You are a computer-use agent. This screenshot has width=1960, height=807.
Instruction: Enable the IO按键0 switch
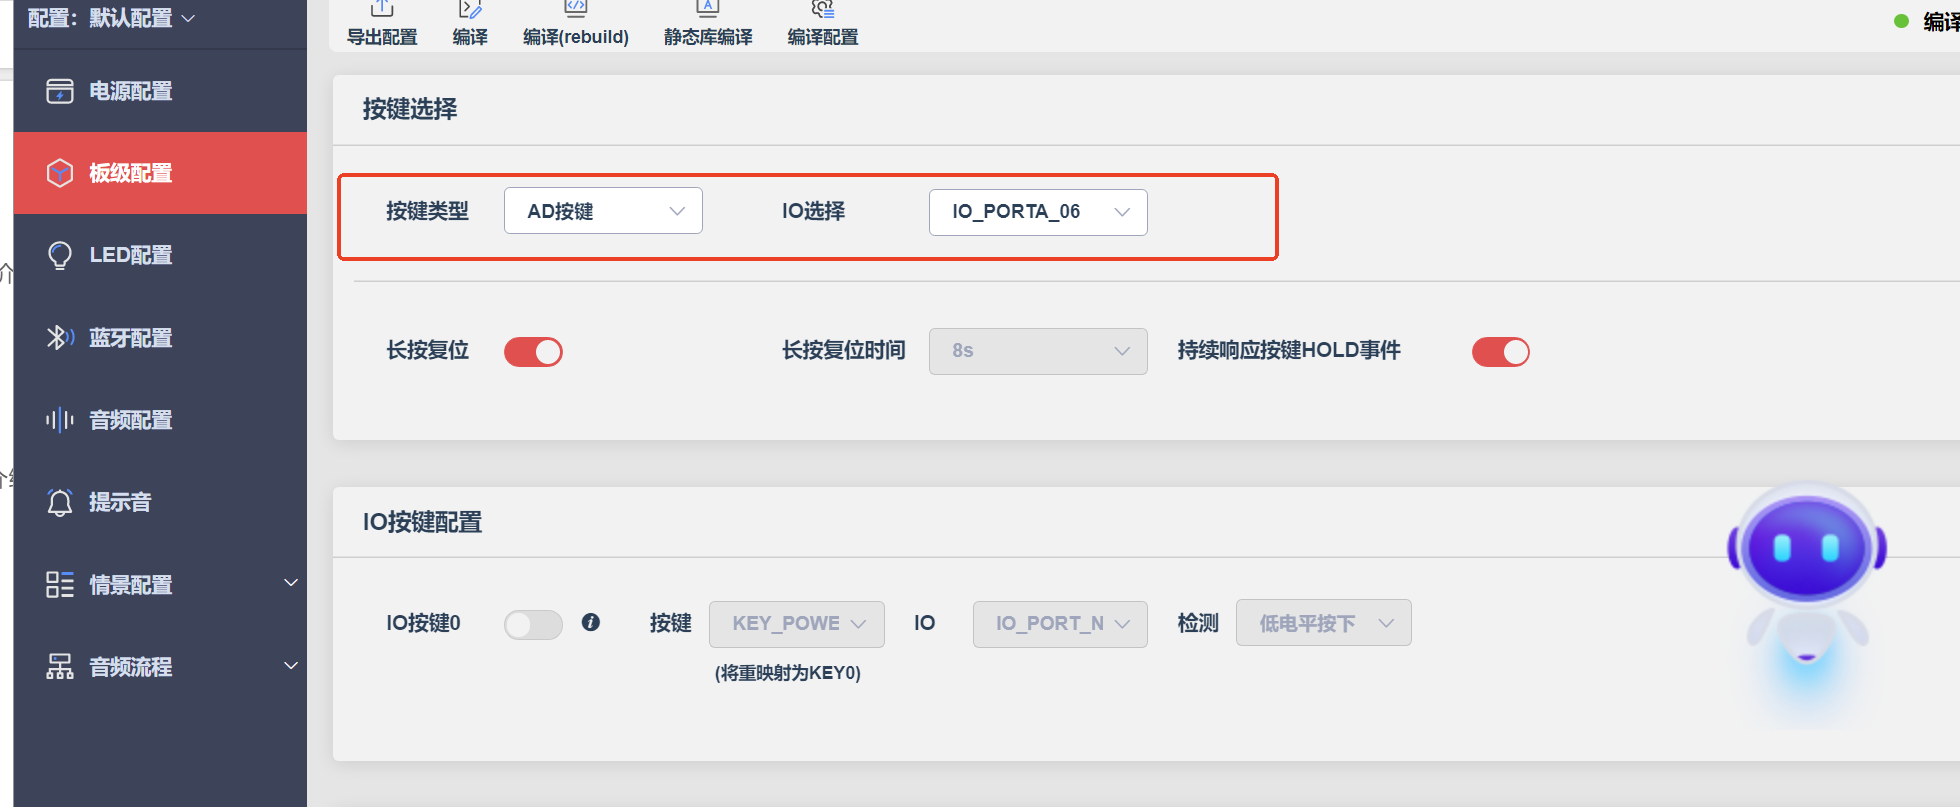point(533,625)
